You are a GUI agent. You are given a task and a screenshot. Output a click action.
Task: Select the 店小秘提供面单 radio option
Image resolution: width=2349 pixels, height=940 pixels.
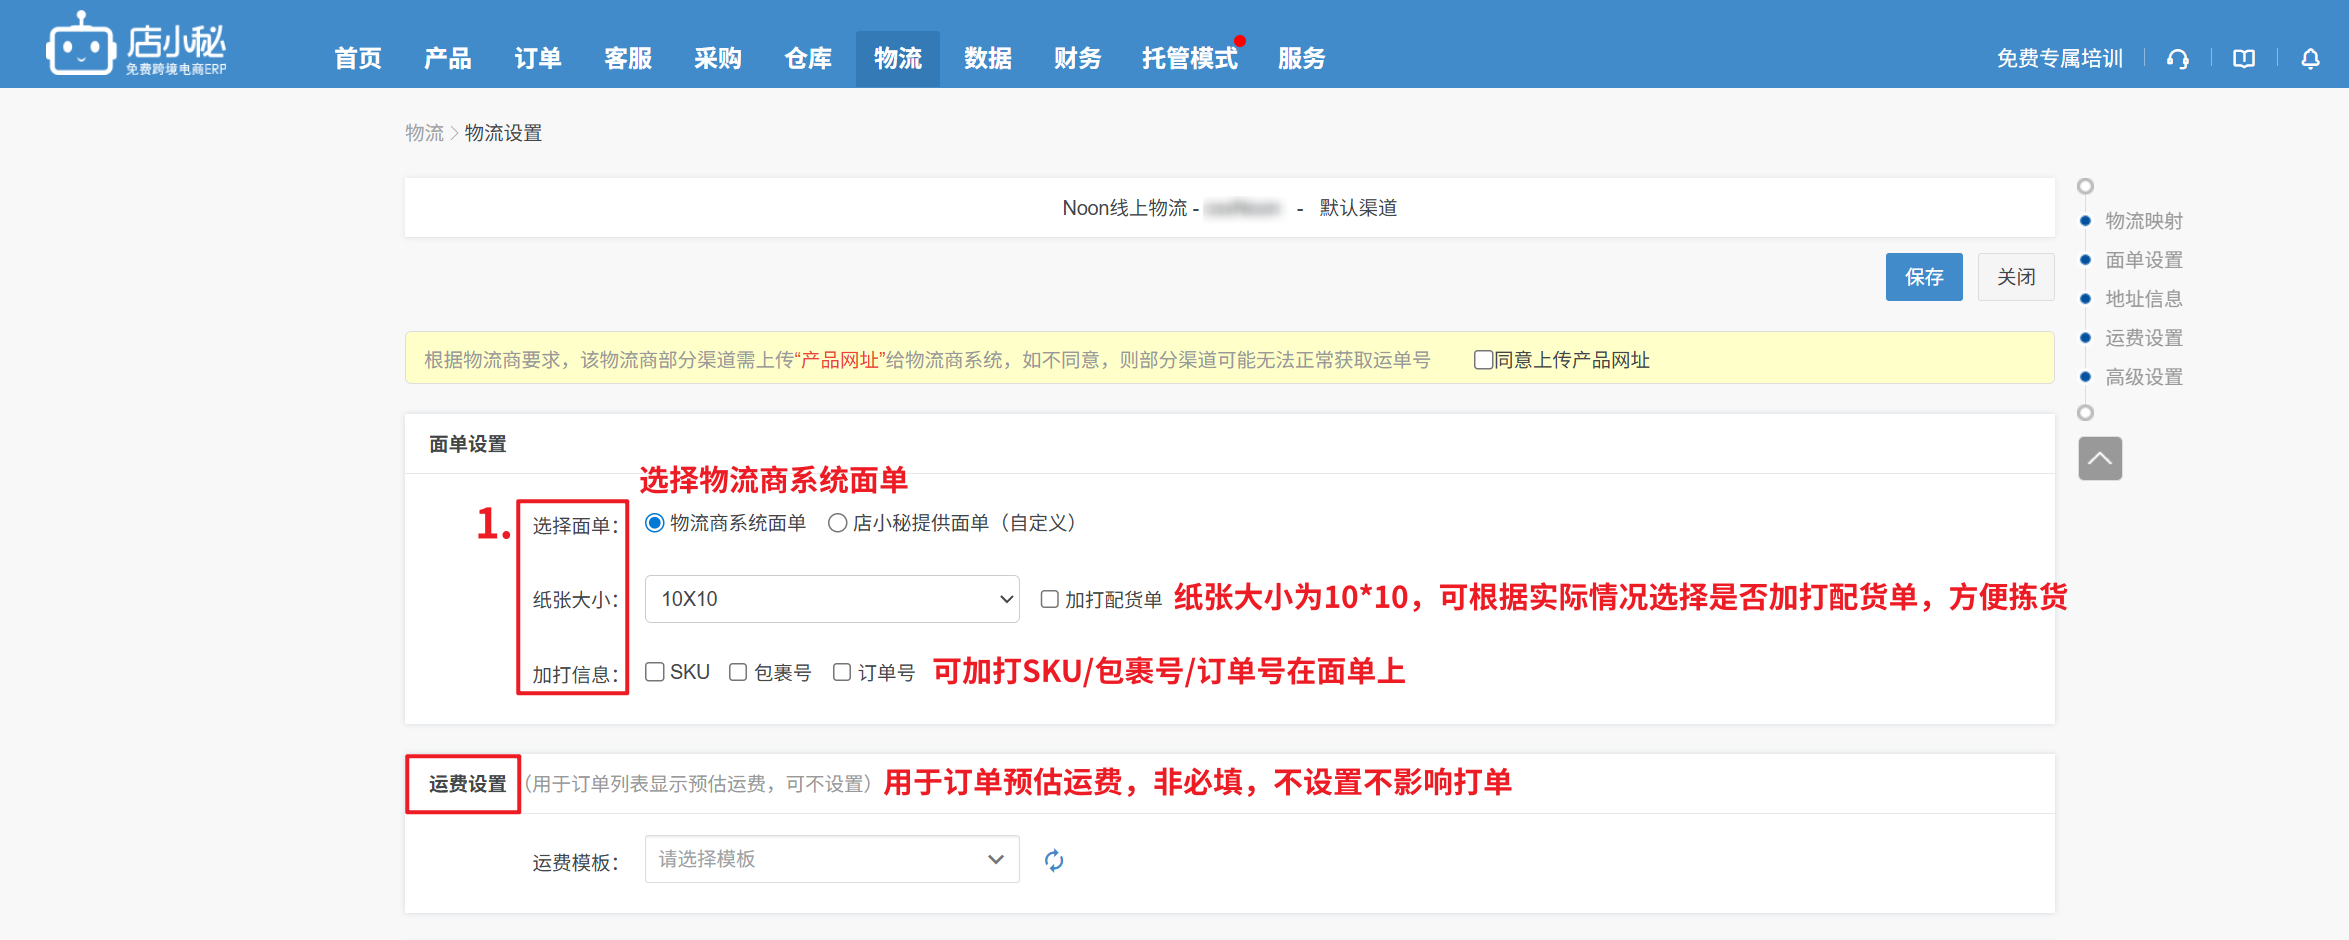click(x=838, y=523)
